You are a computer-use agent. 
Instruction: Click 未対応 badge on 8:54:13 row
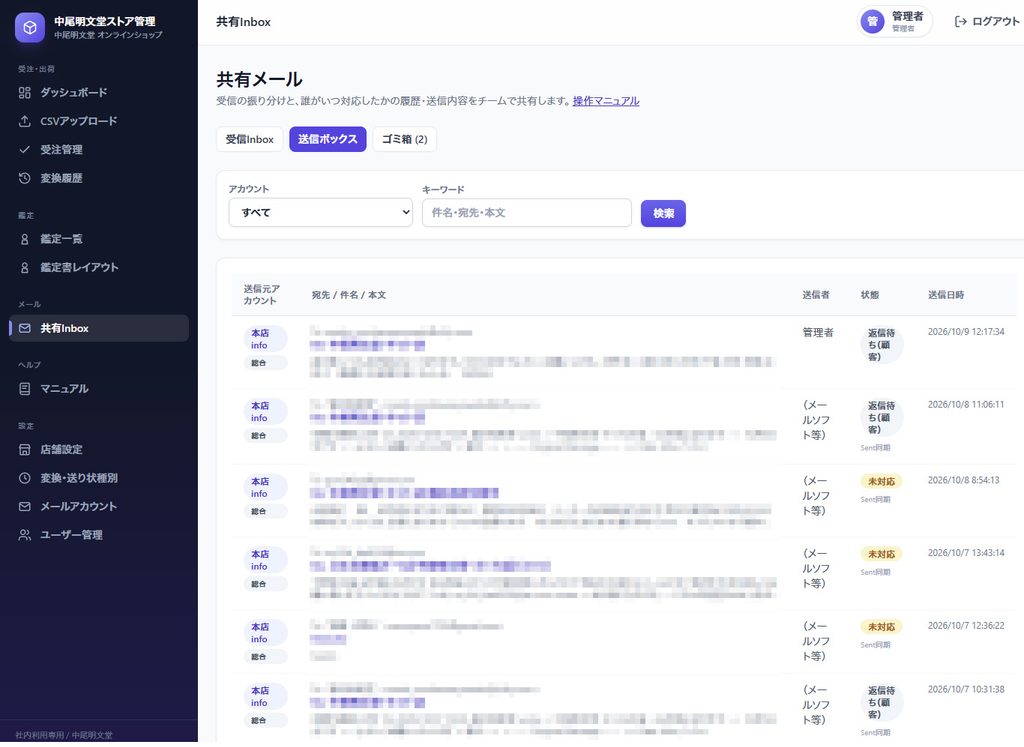[881, 482]
